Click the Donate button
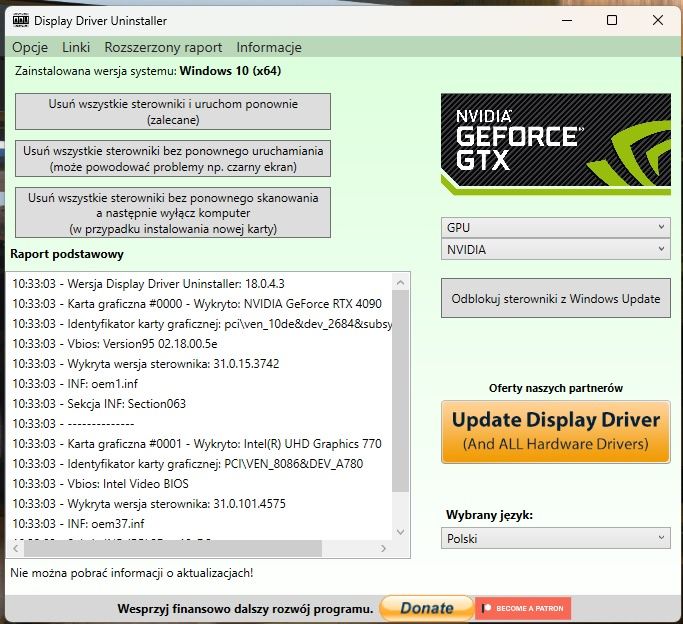The image size is (683, 624). point(426,608)
